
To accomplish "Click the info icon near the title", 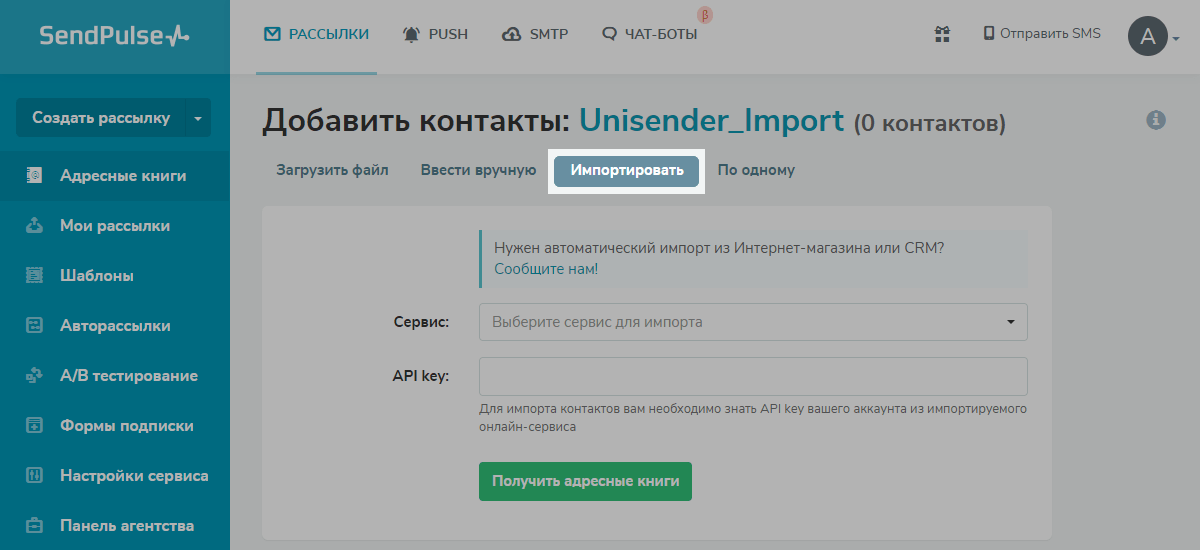I will tap(1156, 120).
